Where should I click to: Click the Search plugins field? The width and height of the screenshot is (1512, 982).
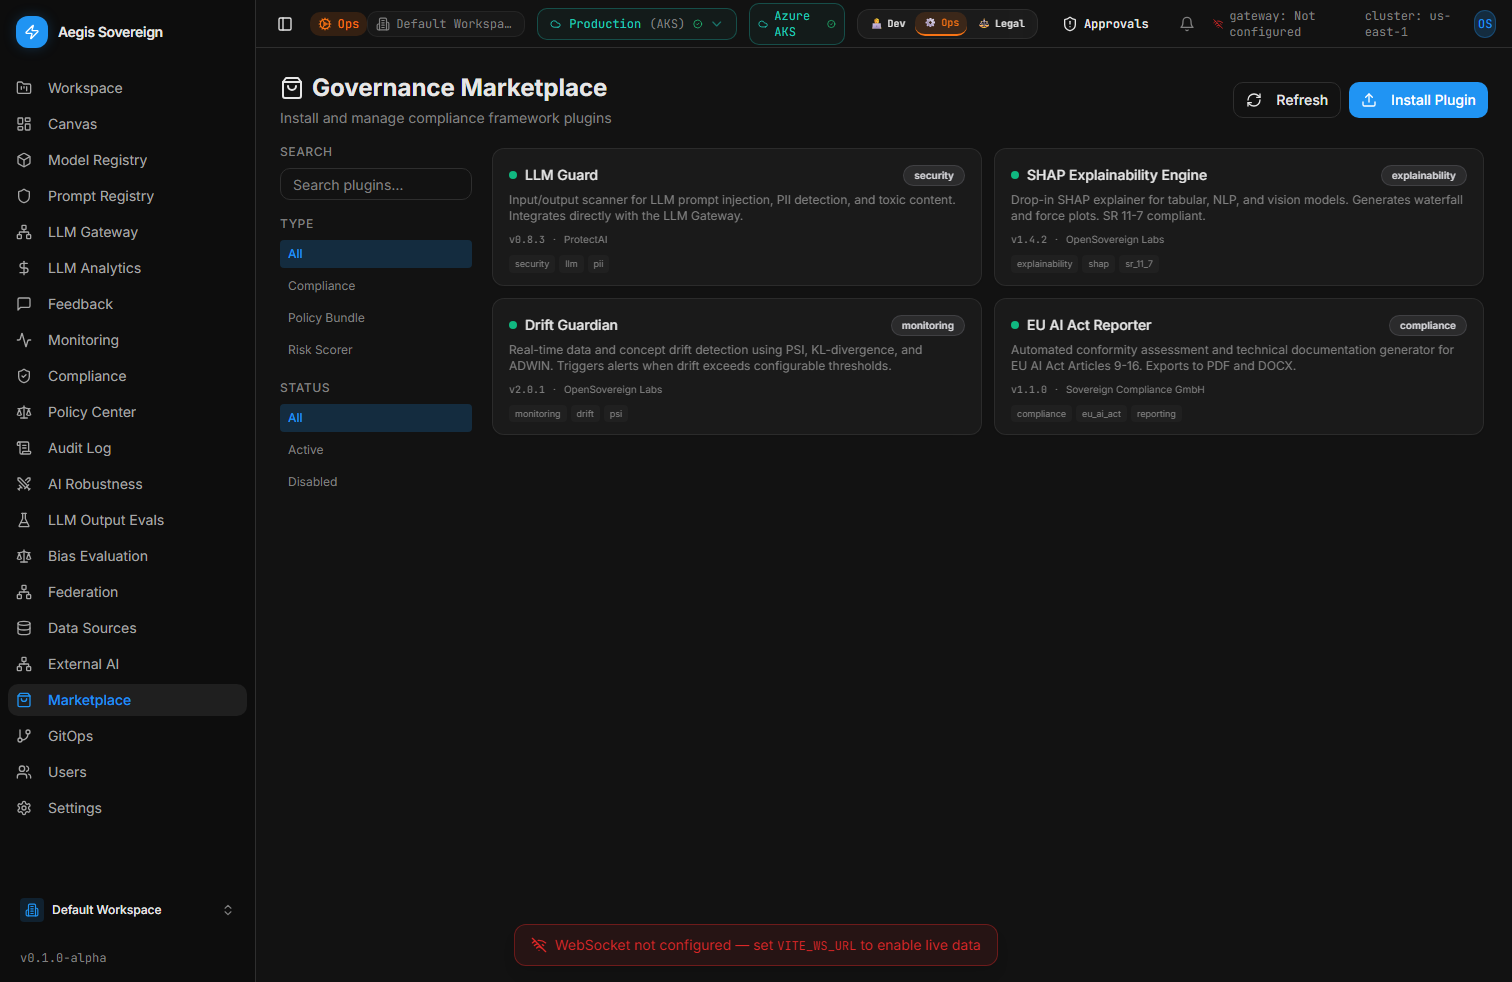click(376, 184)
